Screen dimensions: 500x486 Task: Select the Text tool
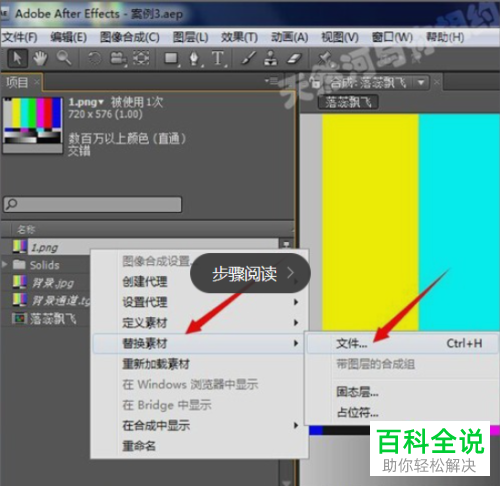(x=218, y=58)
